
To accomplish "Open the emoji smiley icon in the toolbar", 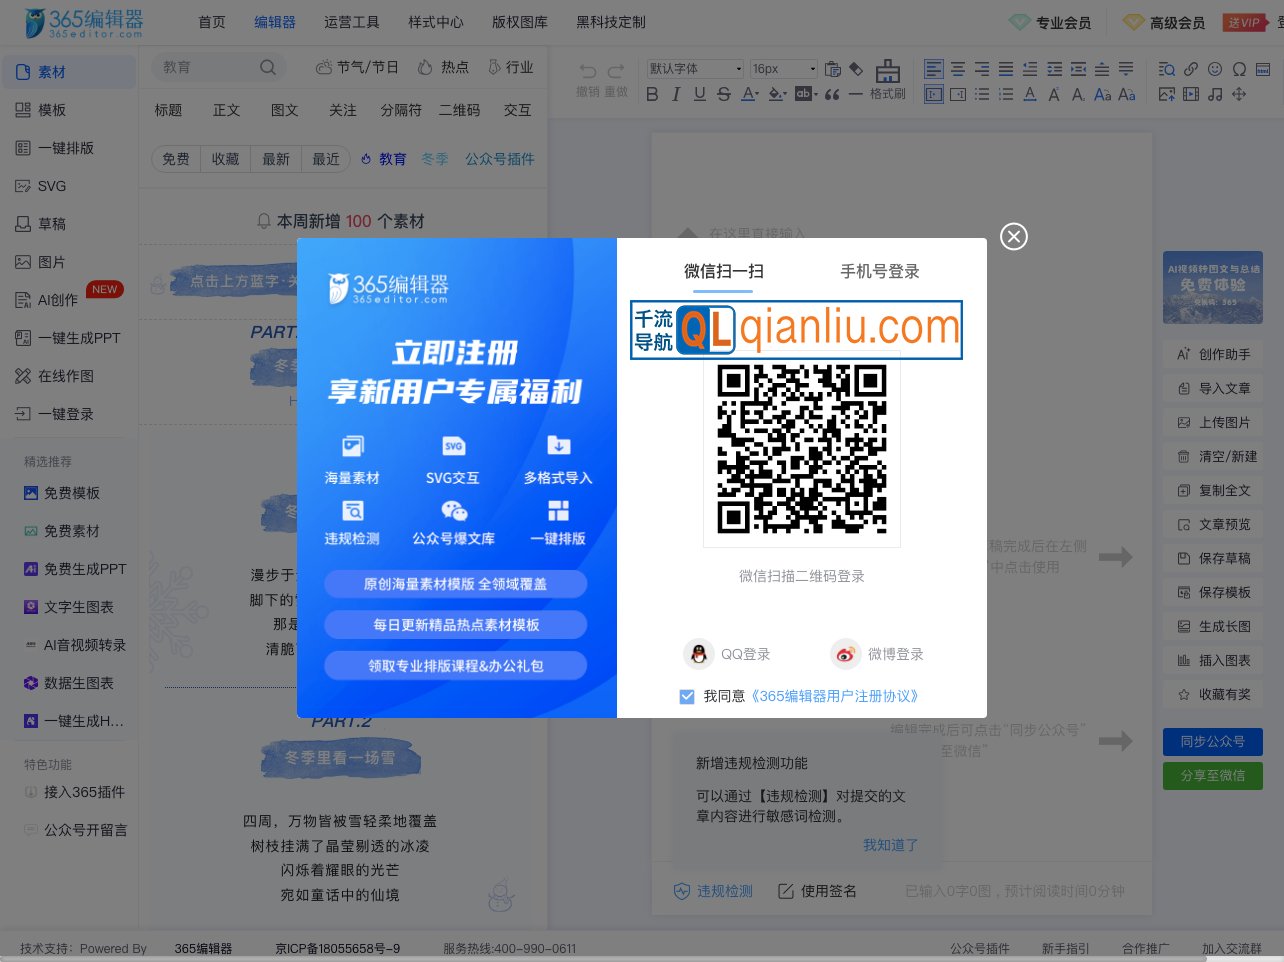I will [x=1215, y=69].
